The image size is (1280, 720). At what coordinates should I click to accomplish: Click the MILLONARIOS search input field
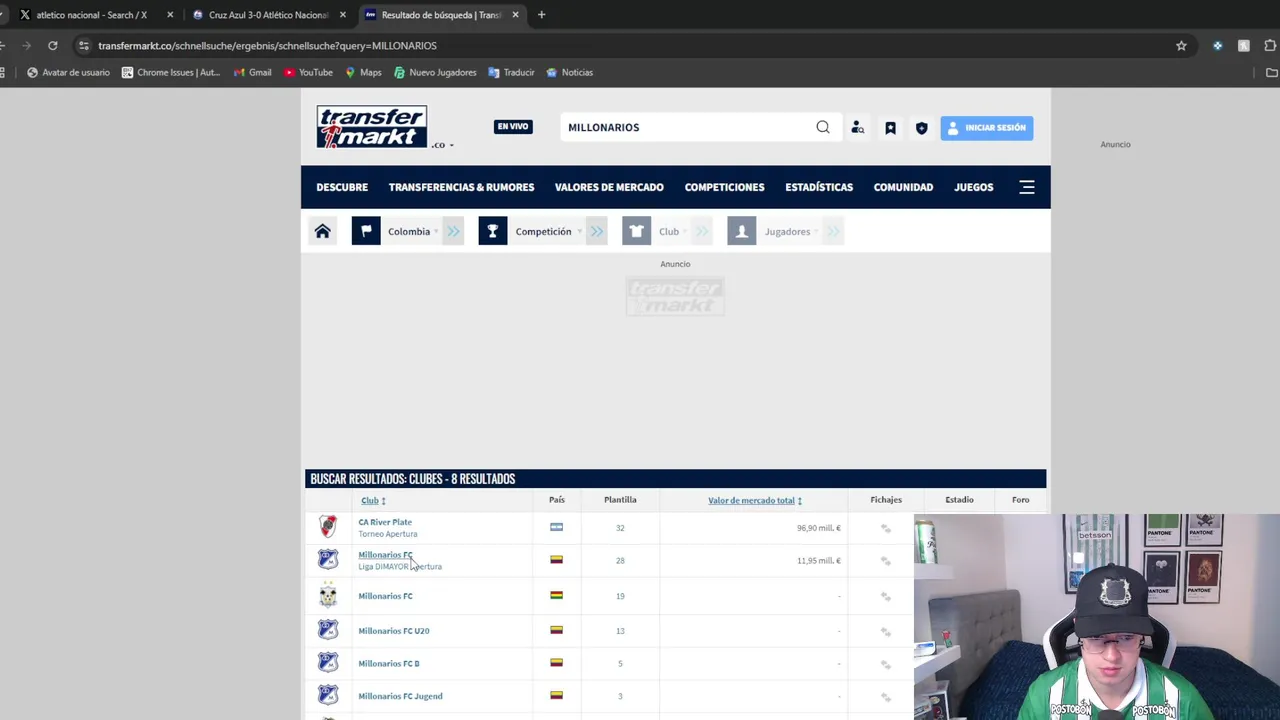tap(688, 127)
